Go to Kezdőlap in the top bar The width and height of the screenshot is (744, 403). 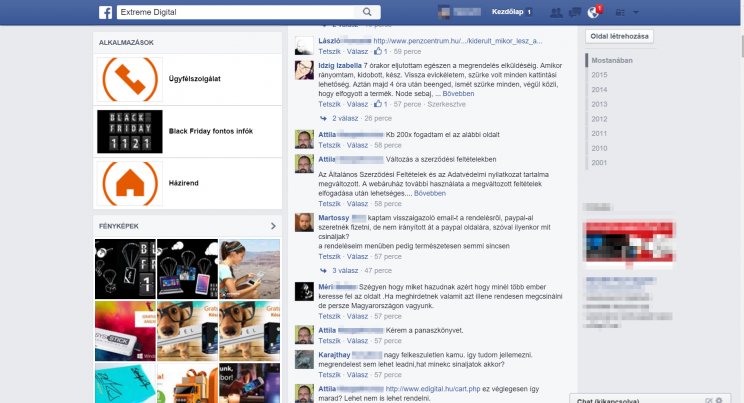tap(507, 12)
